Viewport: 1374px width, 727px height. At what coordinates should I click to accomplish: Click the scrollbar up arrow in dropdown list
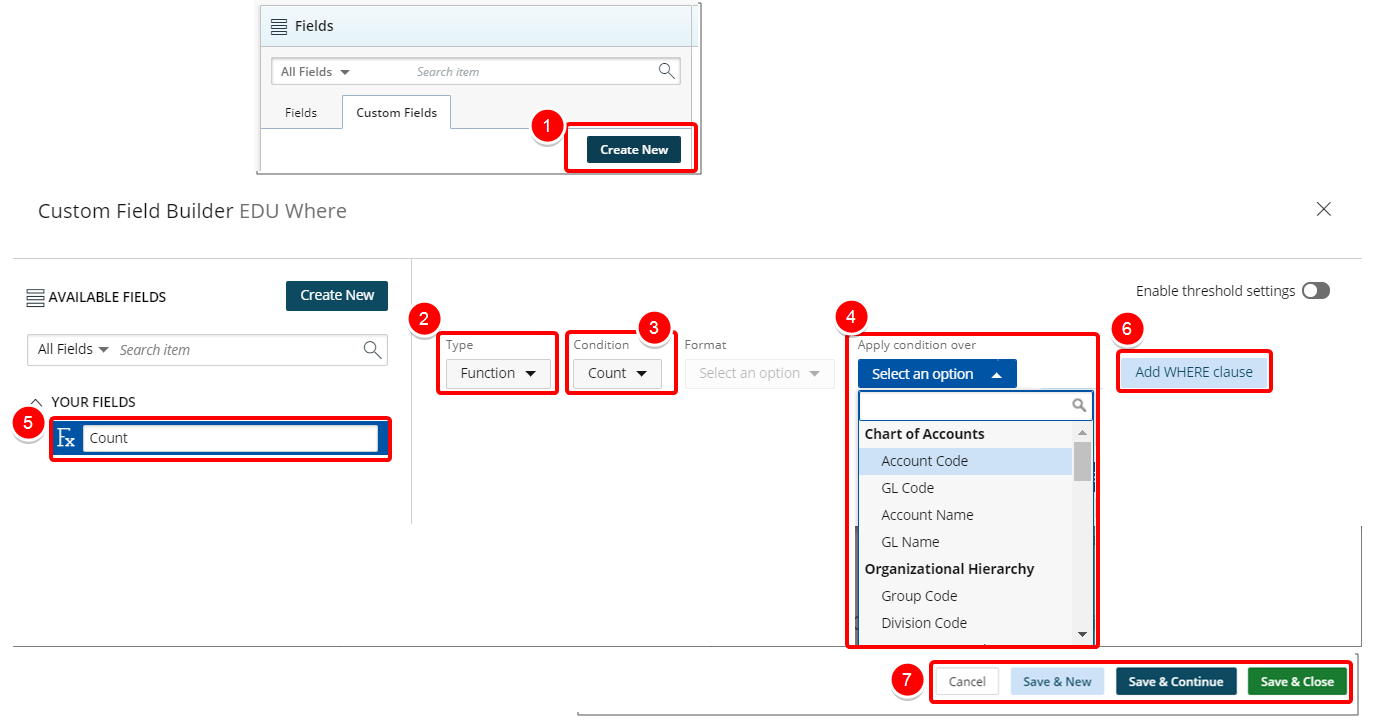click(1082, 432)
